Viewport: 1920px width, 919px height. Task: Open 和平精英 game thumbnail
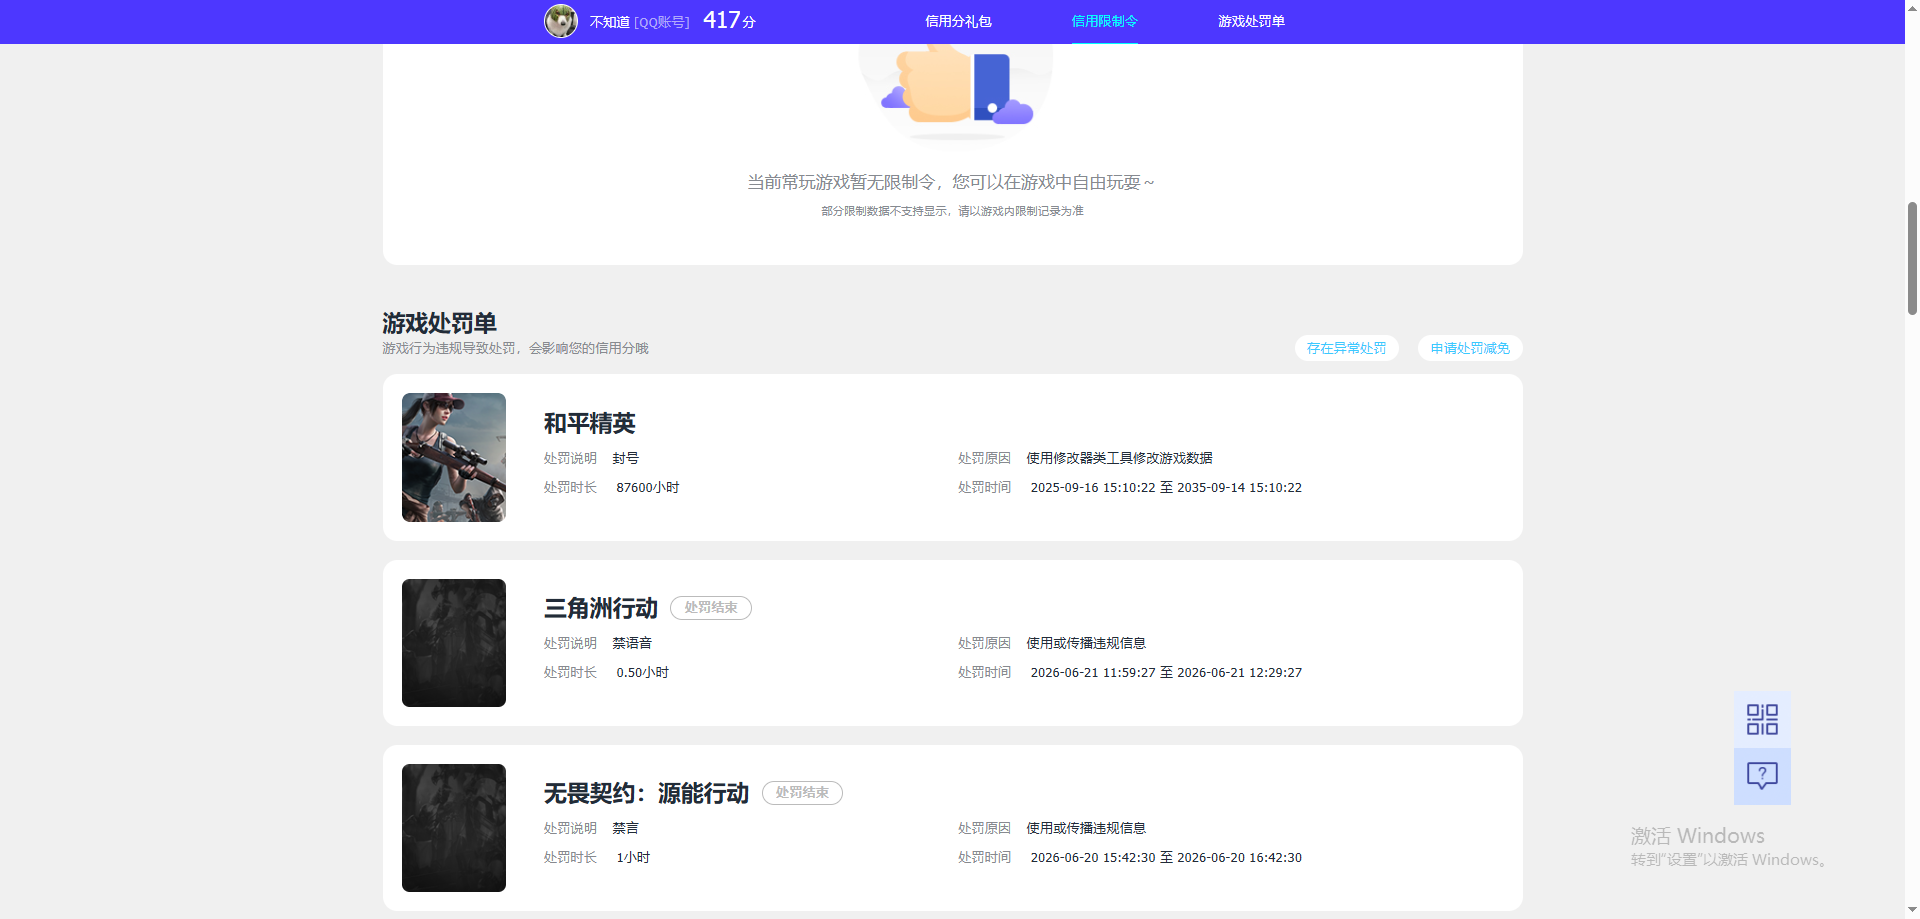pyautogui.click(x=454, y=457)
